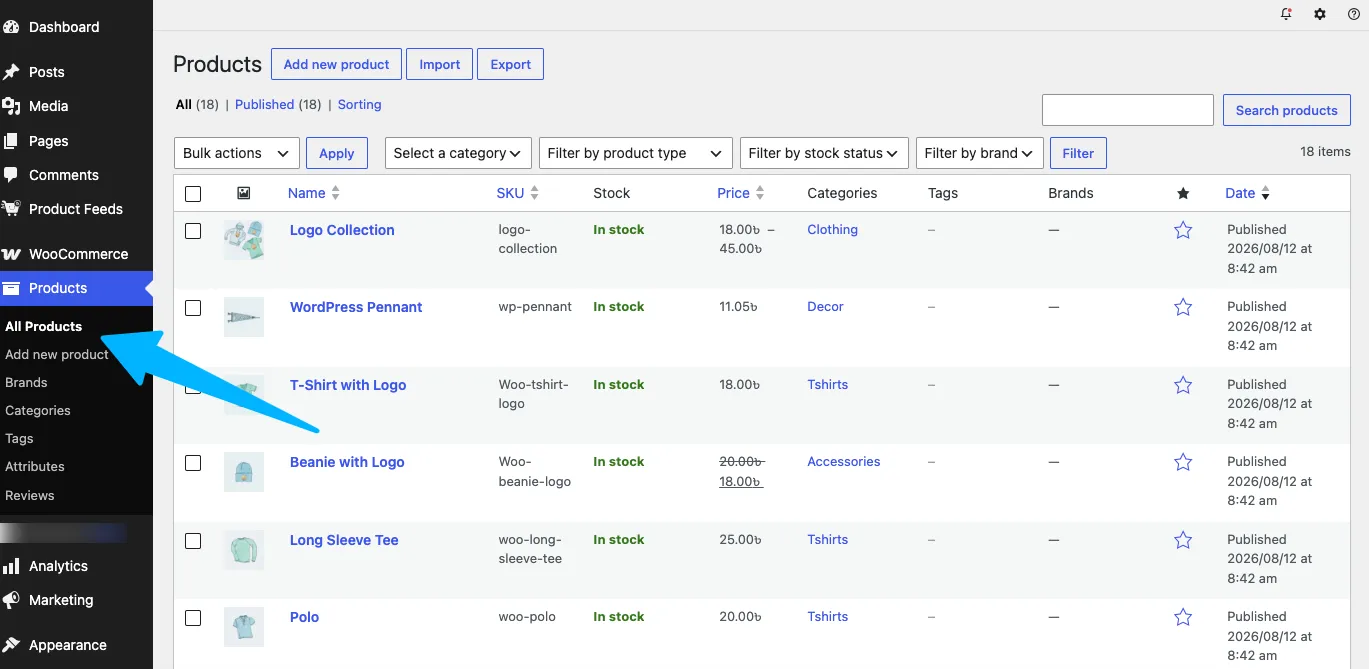Sort products by the Price column arrows

point(760,193)
